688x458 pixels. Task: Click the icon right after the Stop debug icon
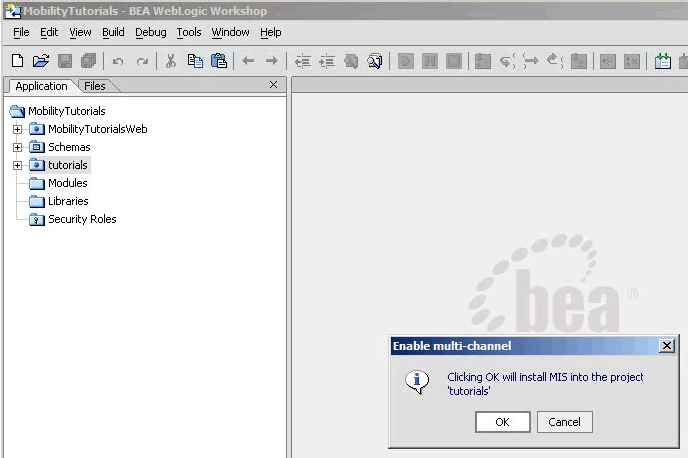click(483, 61)
